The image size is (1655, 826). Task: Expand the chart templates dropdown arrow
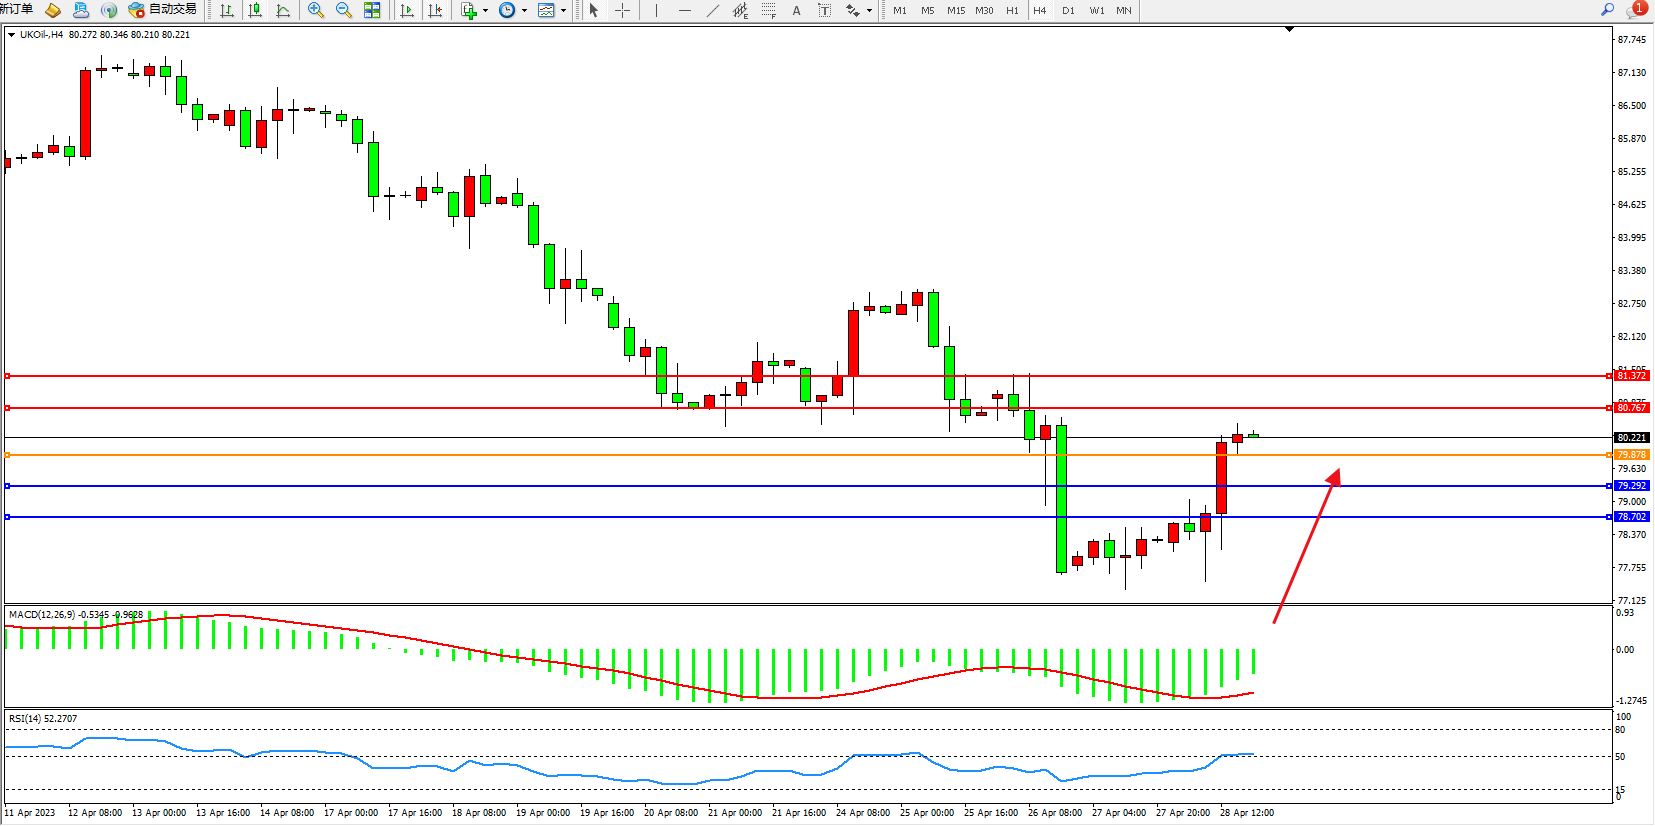[563, 10]
